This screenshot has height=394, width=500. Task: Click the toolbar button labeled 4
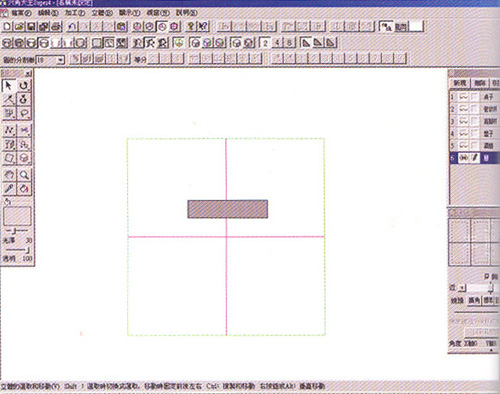coord(277,43)
